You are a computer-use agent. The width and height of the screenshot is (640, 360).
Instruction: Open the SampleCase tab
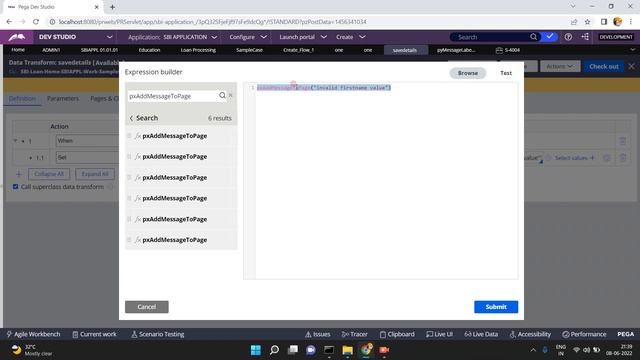coord(249,50)
